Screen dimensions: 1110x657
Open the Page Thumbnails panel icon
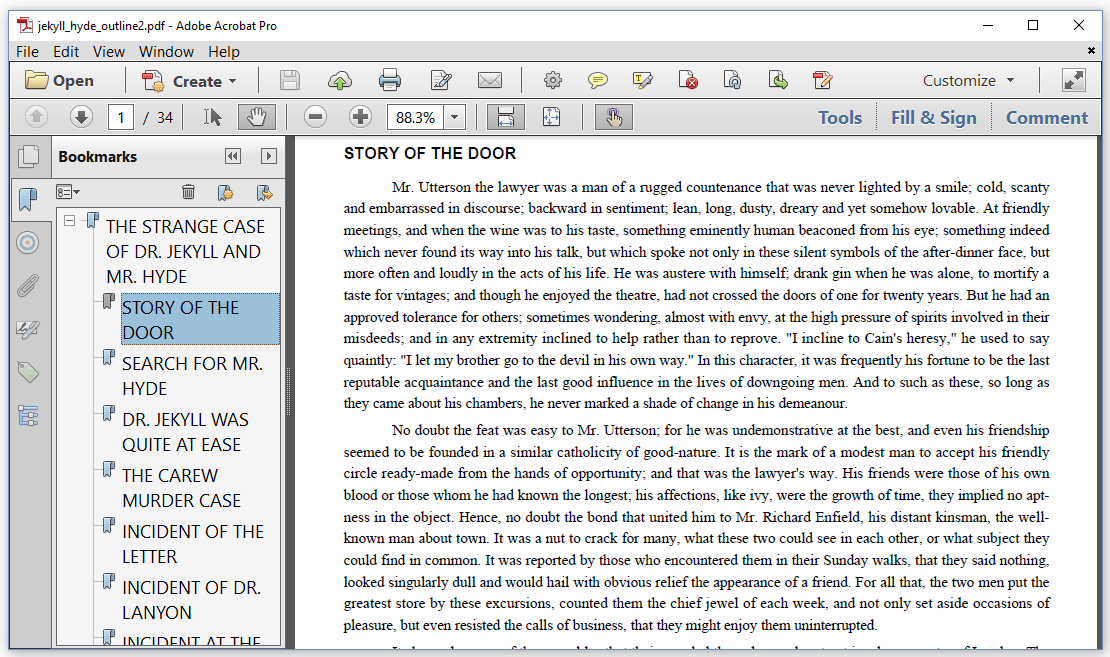(28, 156)
